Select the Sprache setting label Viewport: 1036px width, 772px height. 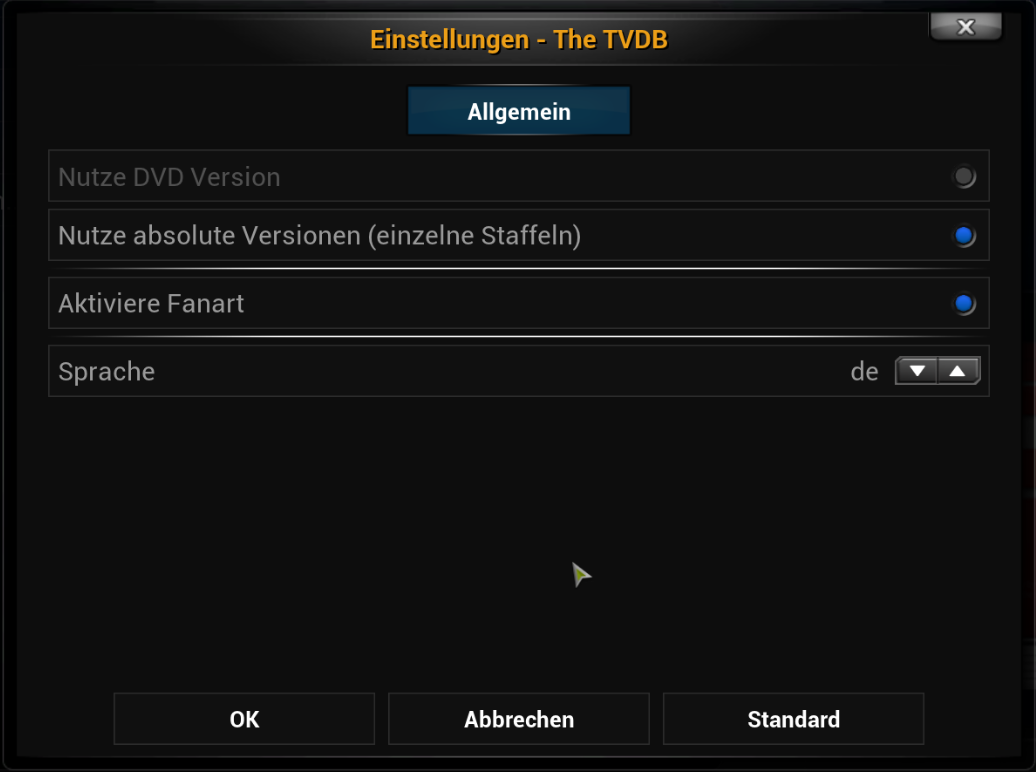pyautogui.click(x=106, y=372)
